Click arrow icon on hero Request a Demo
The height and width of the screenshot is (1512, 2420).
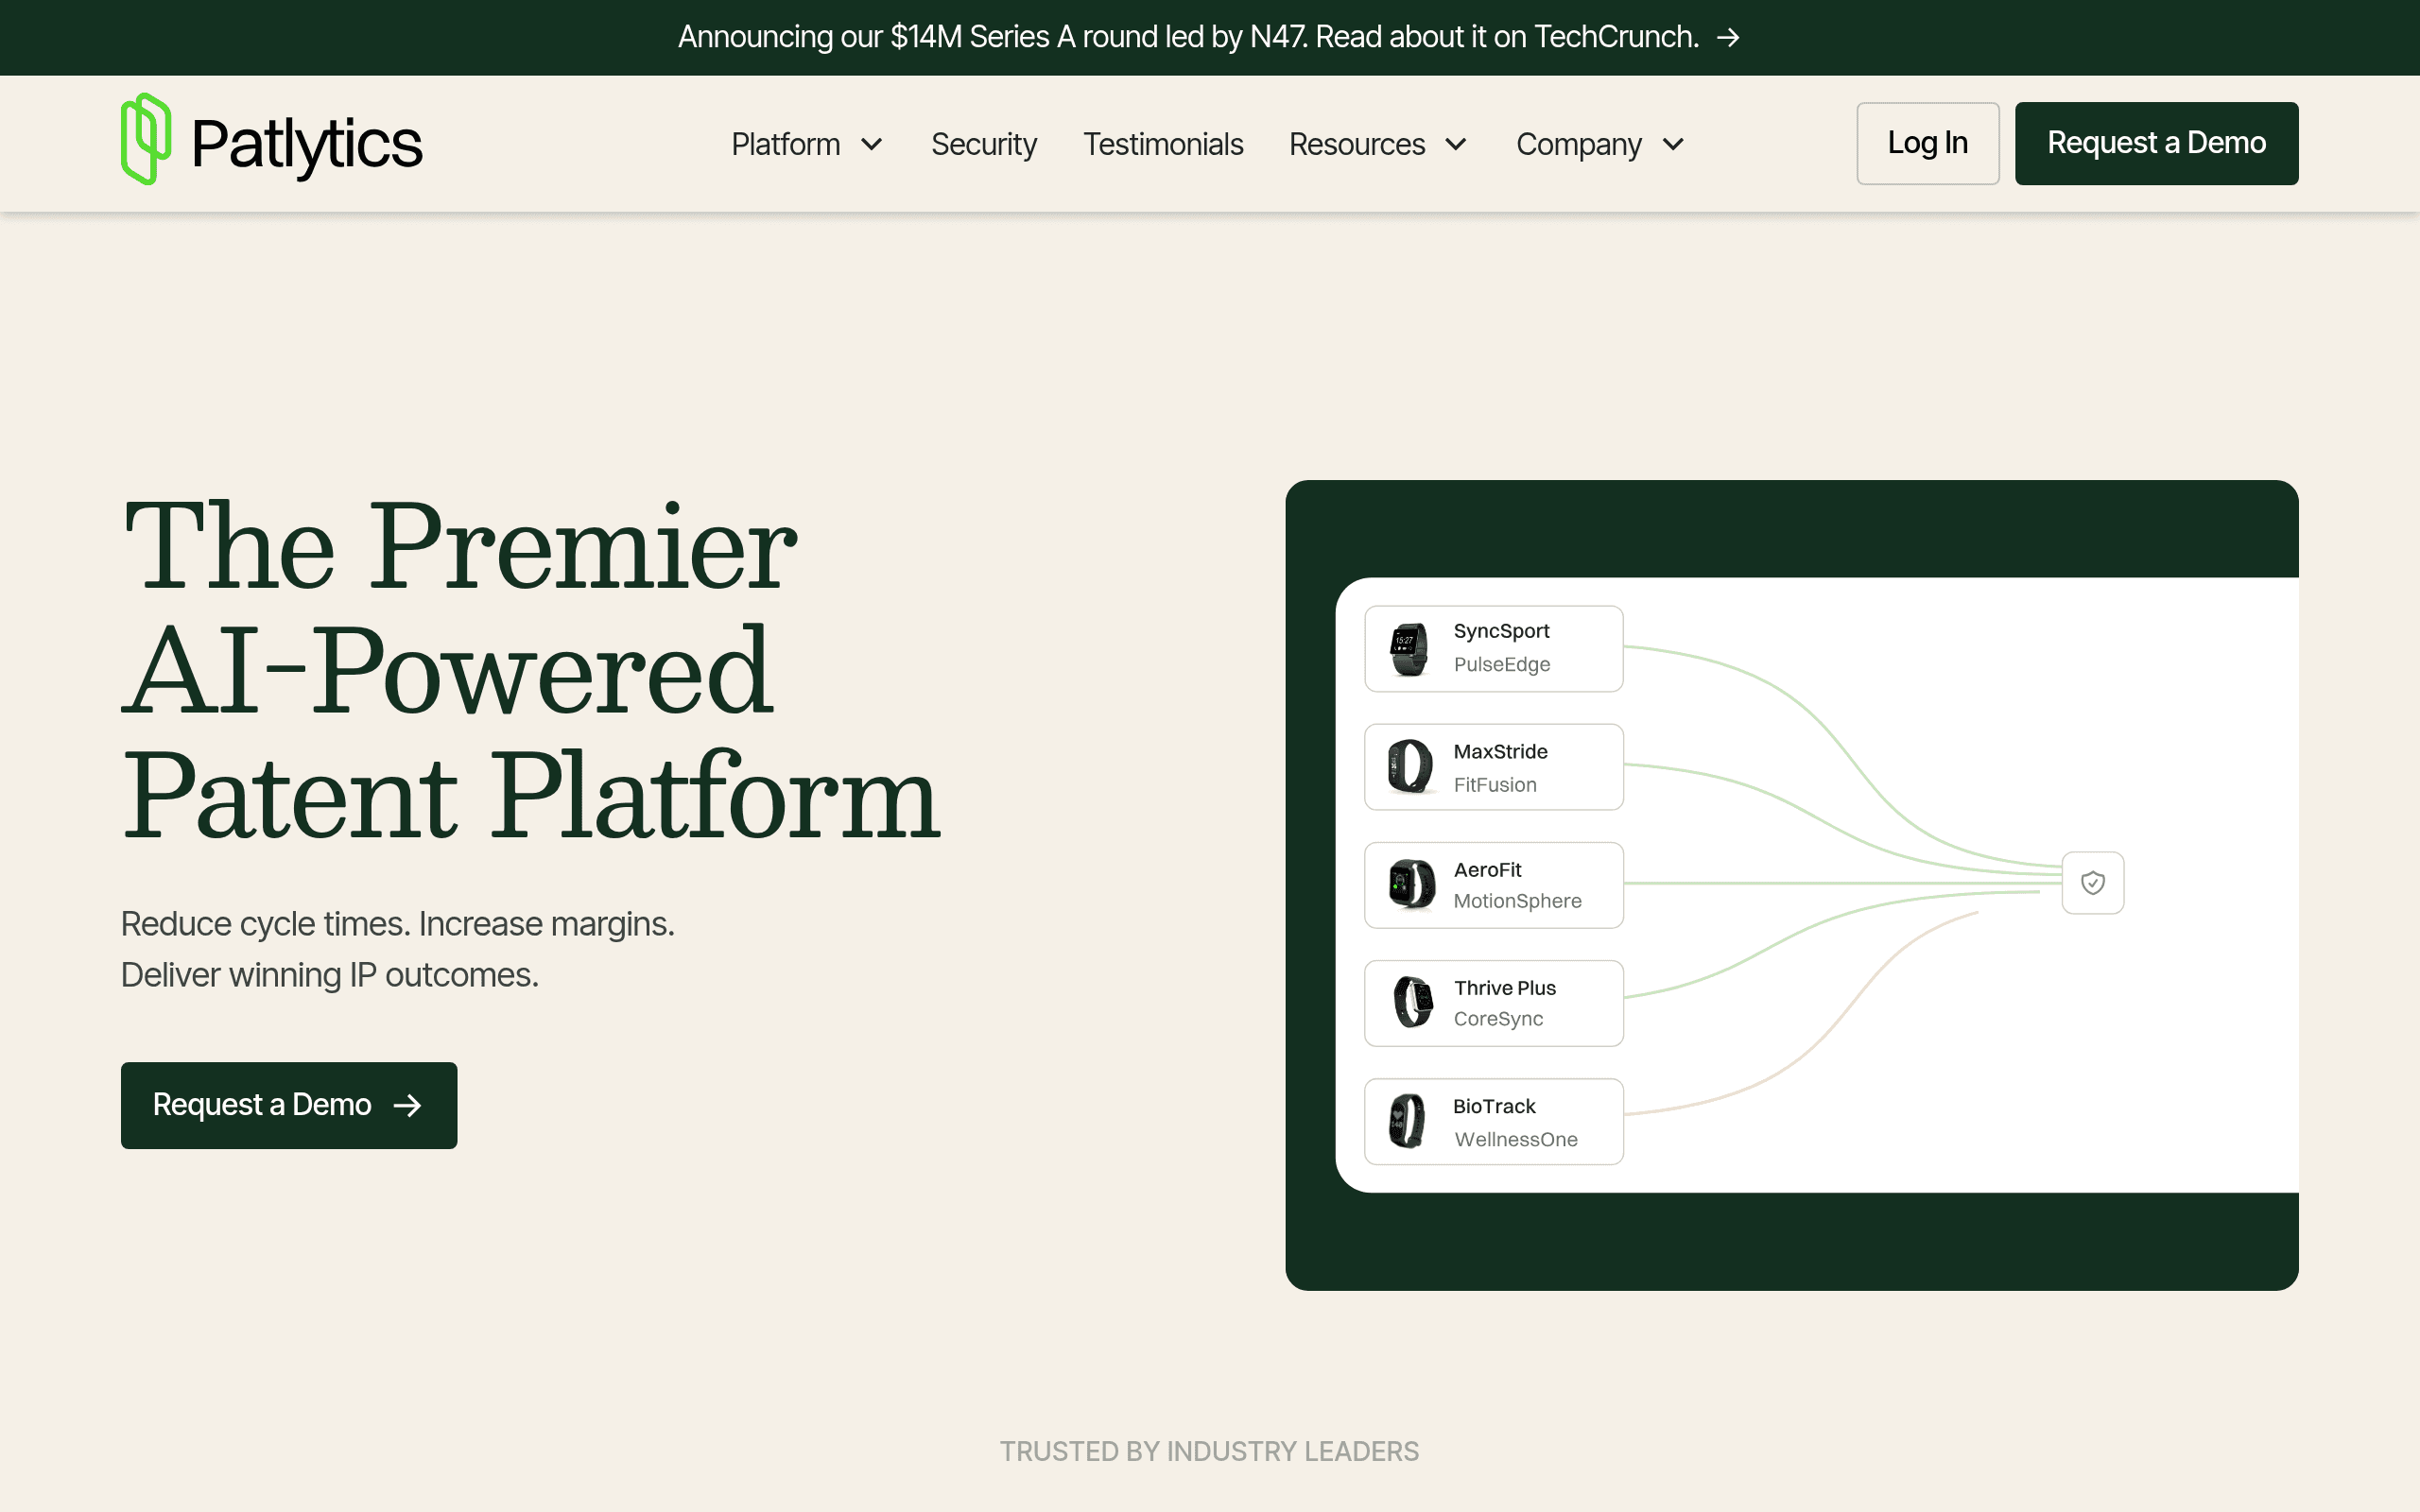click(x=407, y=1105)
